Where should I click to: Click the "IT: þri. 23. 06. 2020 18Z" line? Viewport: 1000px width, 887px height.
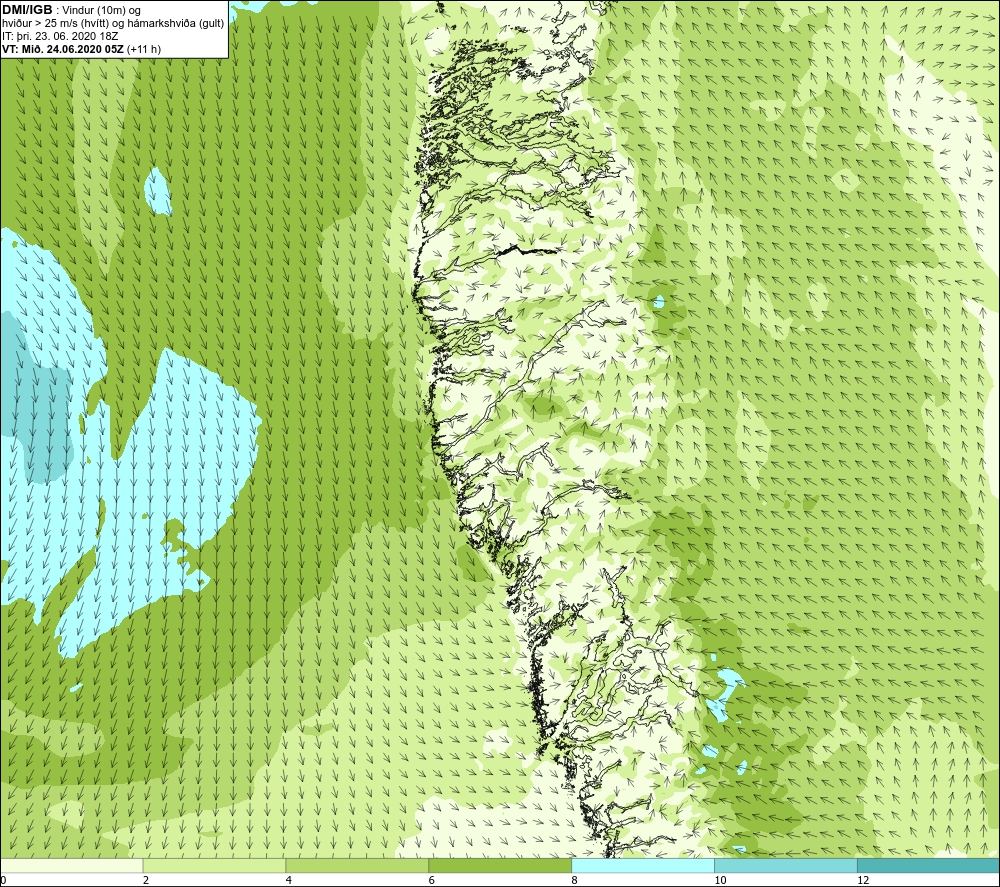(60, 36)
